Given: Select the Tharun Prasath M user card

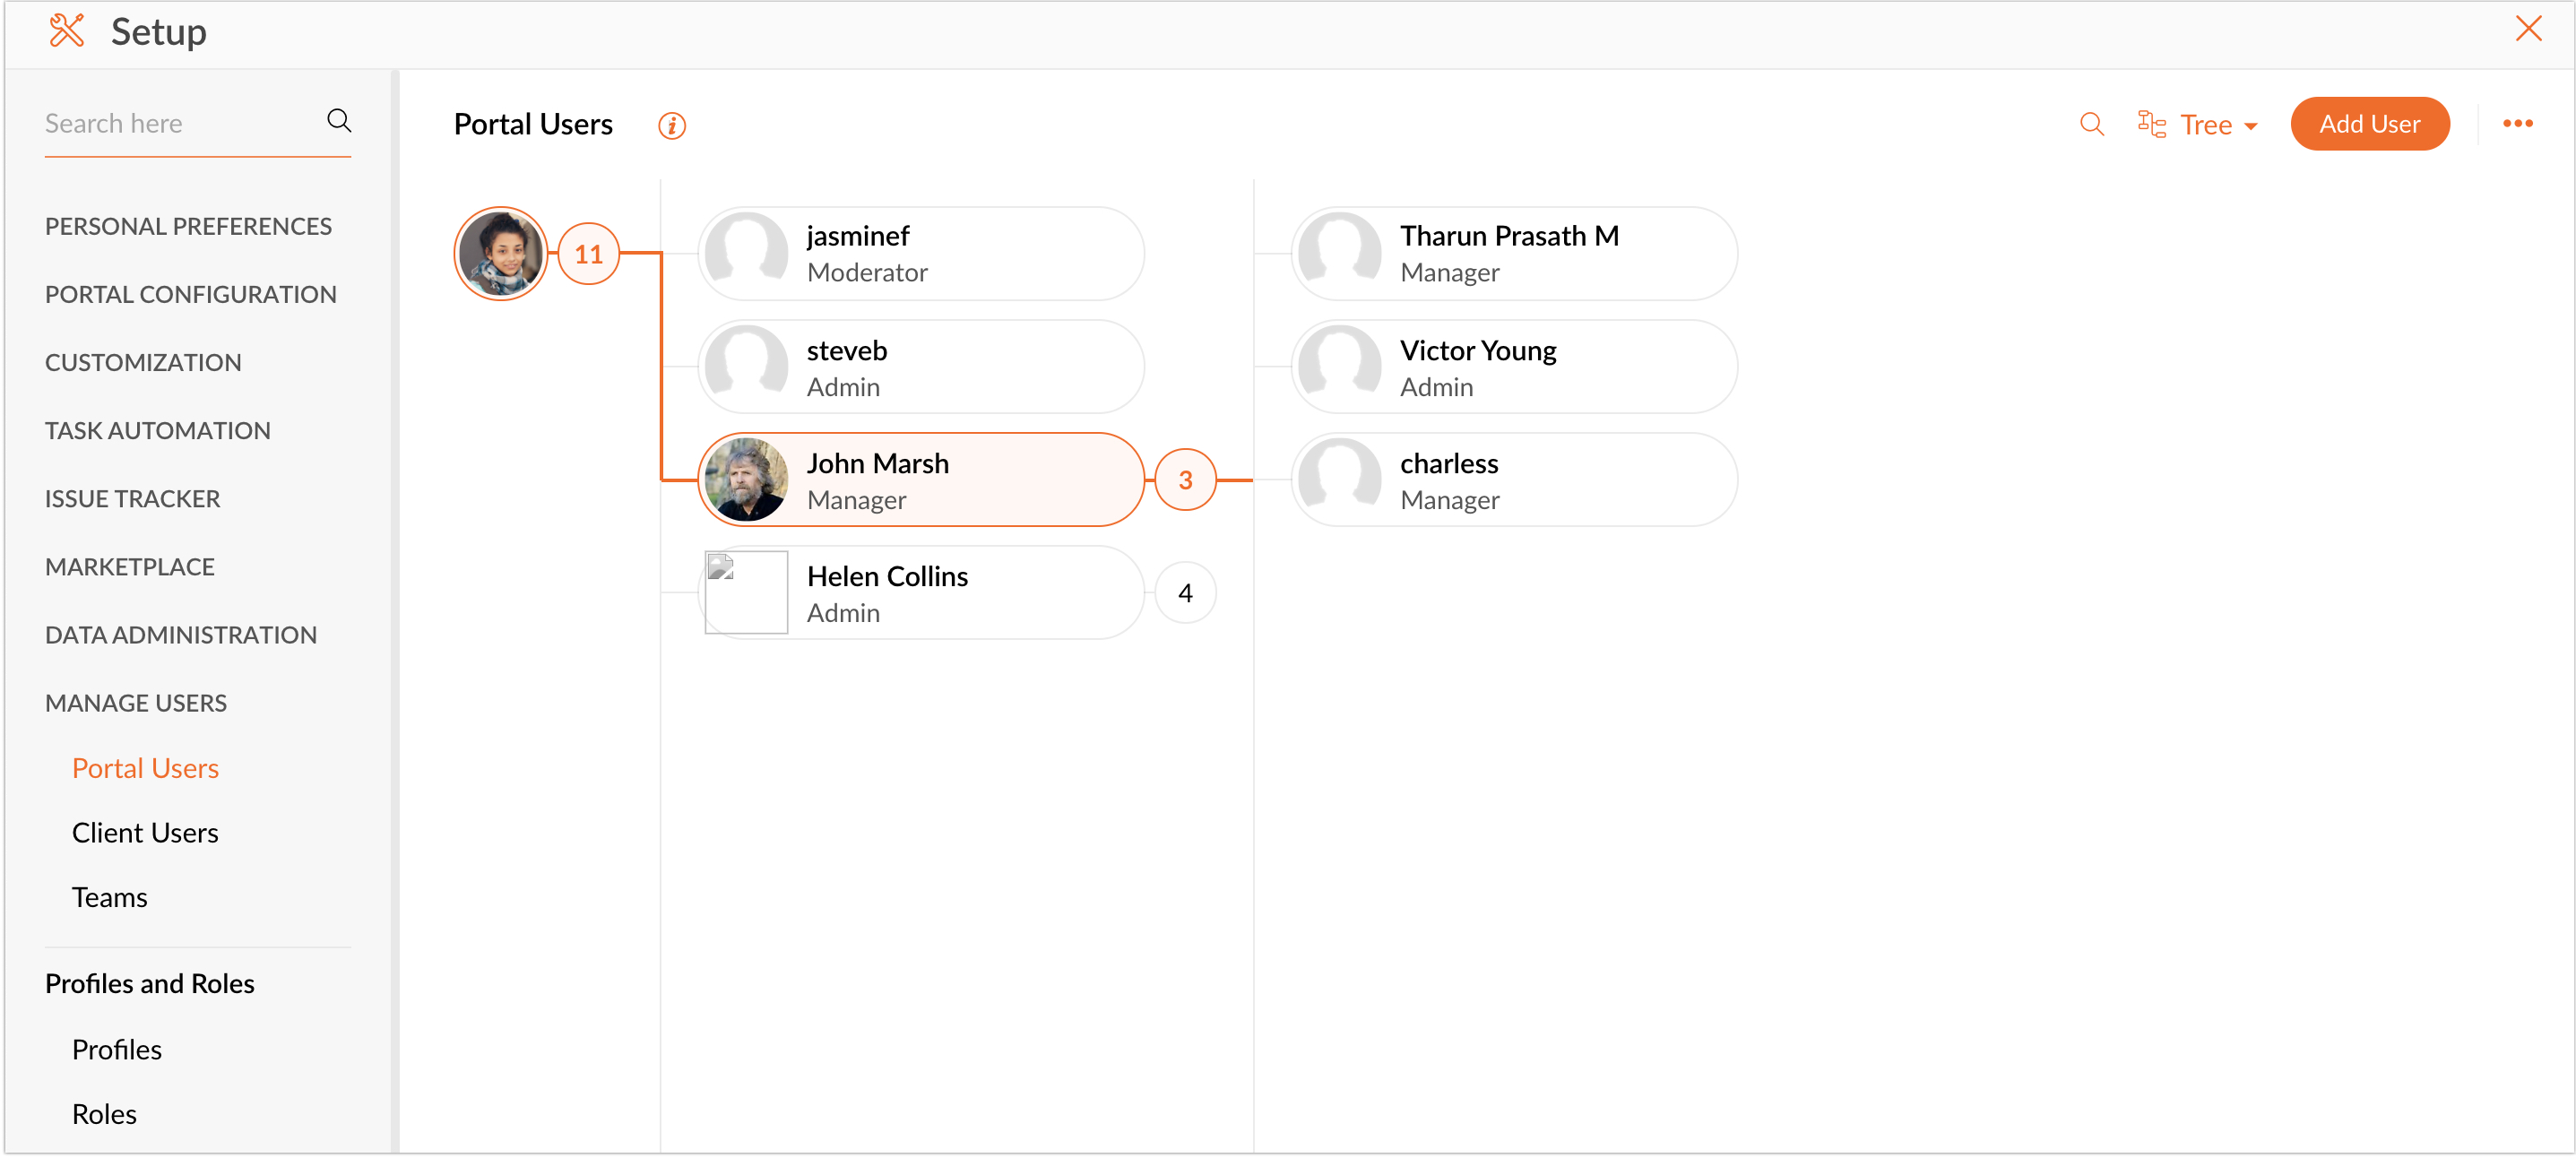Looking at the screenshot, I should 1514,254.
